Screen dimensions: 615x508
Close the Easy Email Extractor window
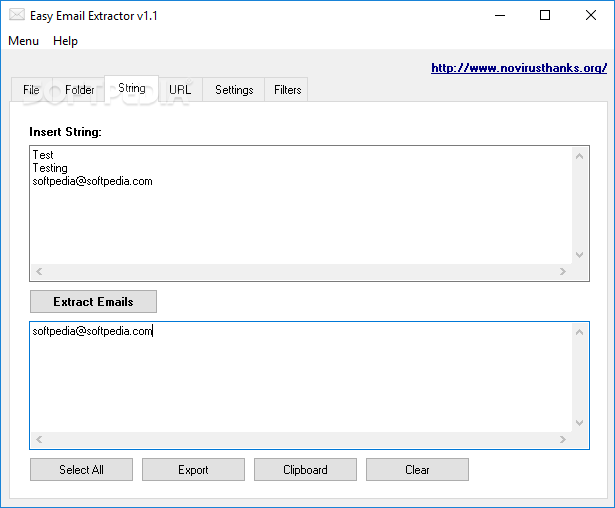pos(591,16)
